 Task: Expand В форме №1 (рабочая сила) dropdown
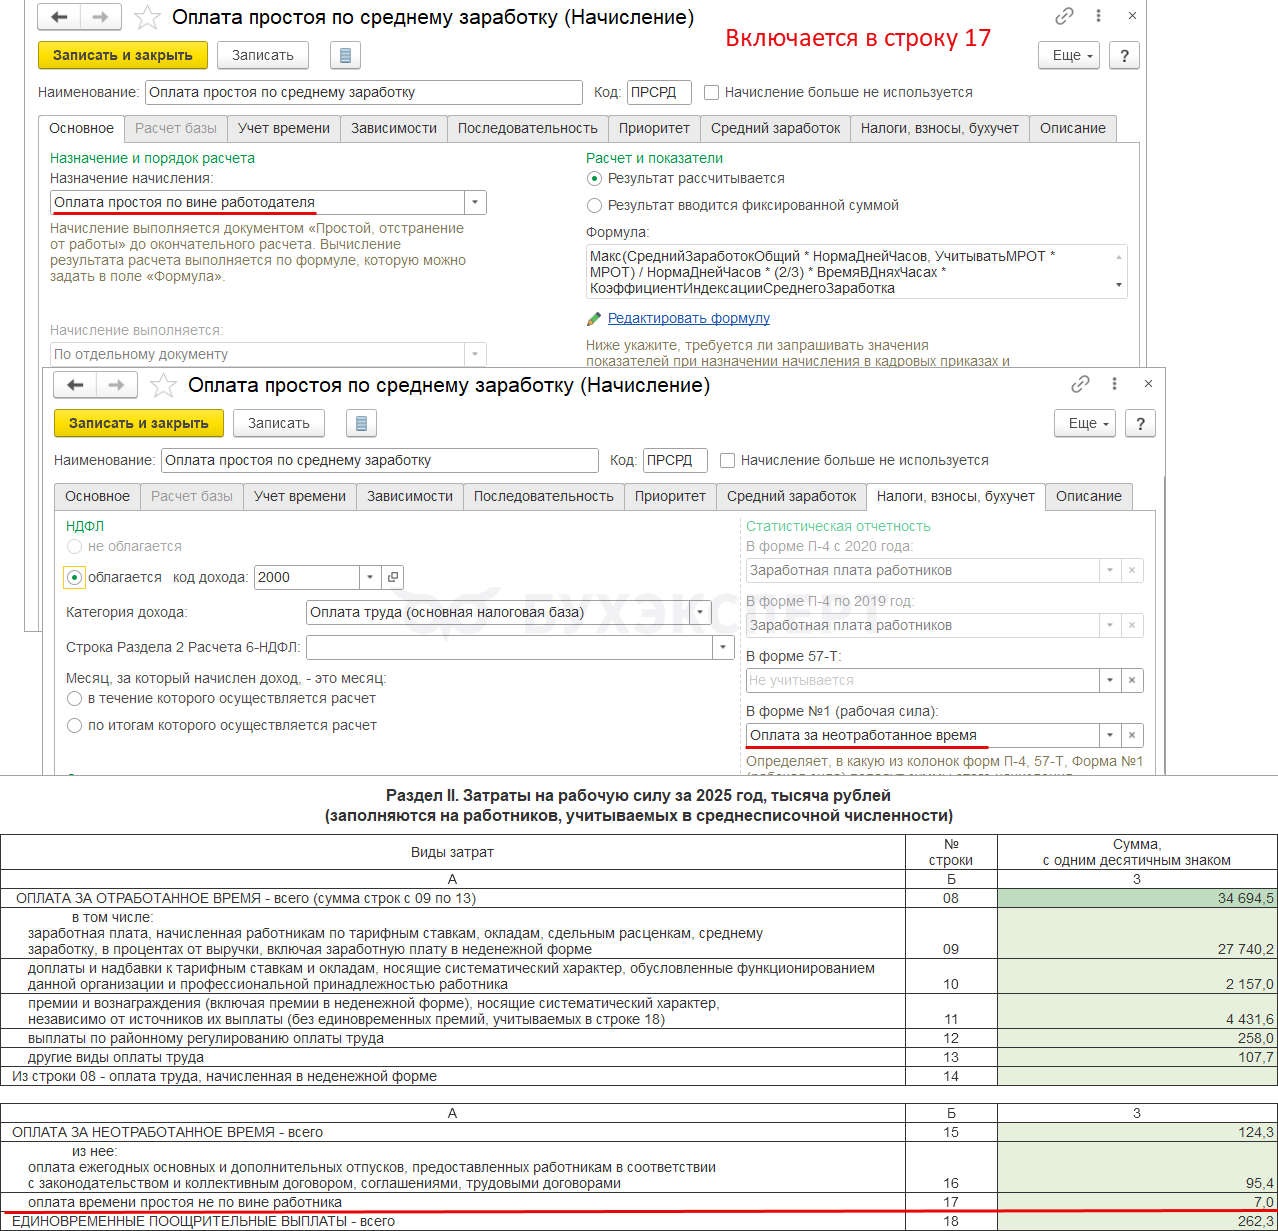coord(1110,735)
